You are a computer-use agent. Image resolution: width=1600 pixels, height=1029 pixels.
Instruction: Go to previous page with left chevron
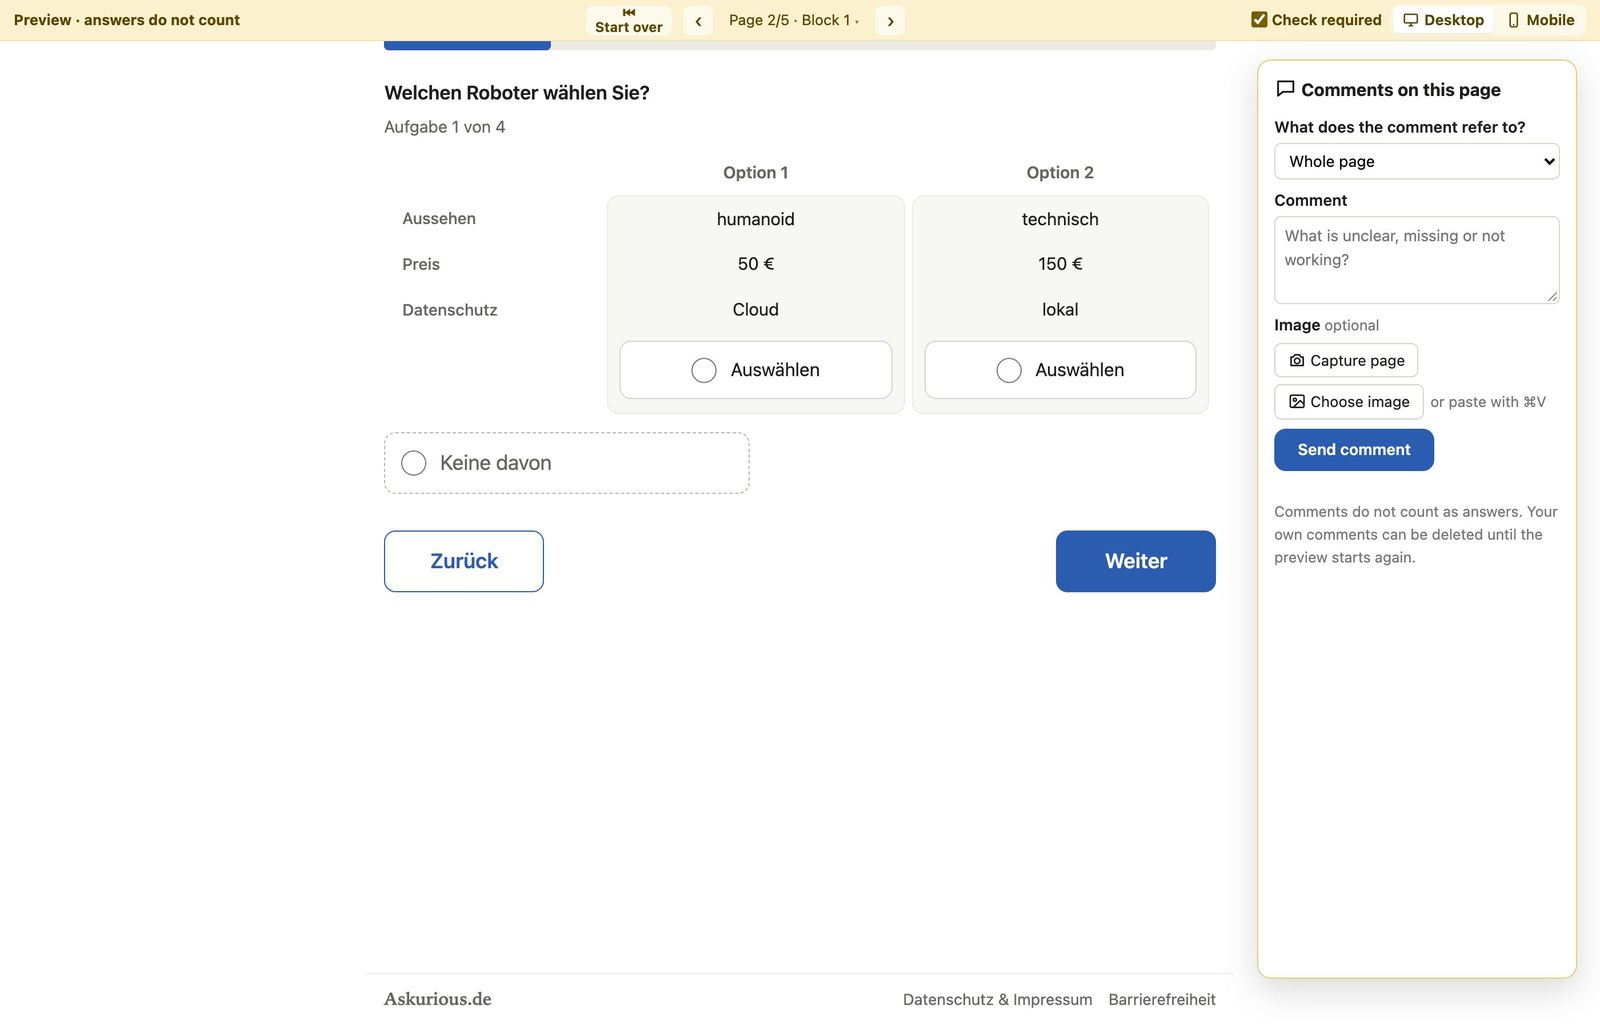coord(698,21)
